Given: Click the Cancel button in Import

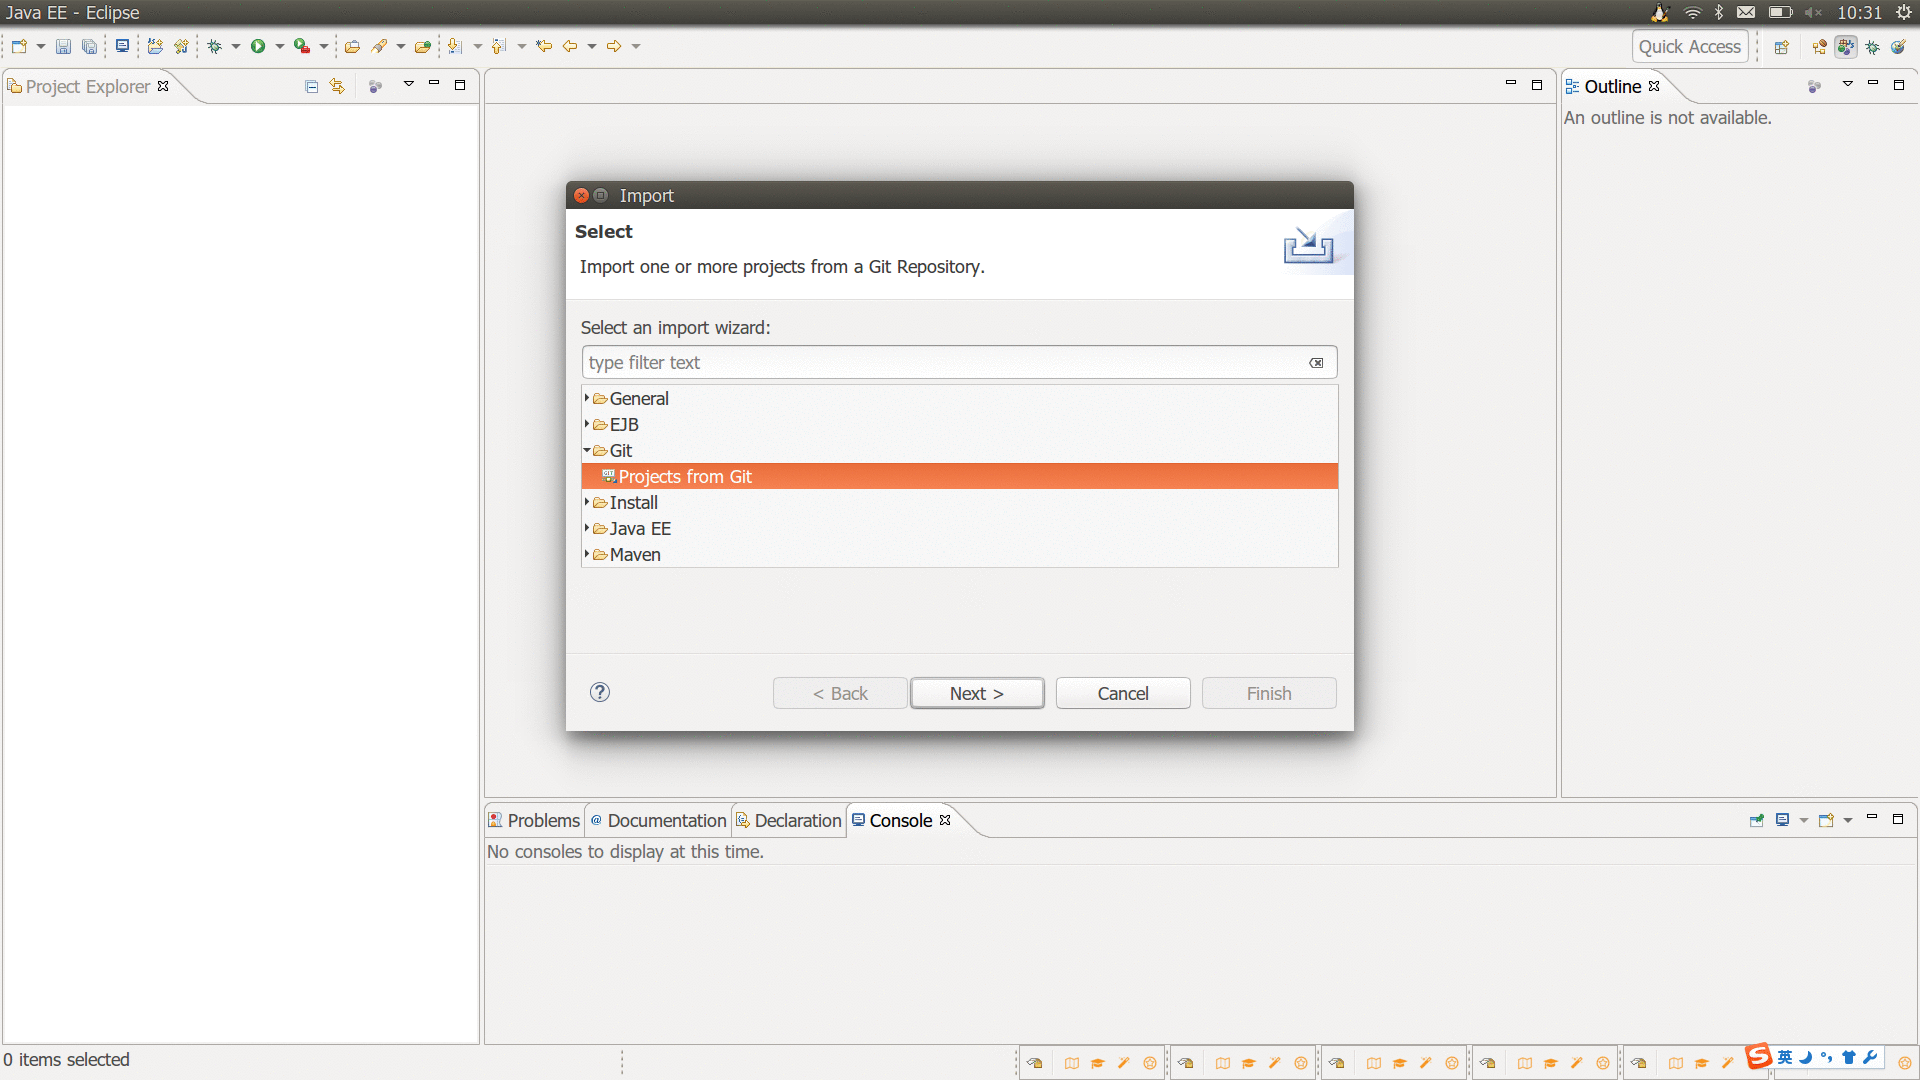Looking at the screenshot, I should [1123, 693].
